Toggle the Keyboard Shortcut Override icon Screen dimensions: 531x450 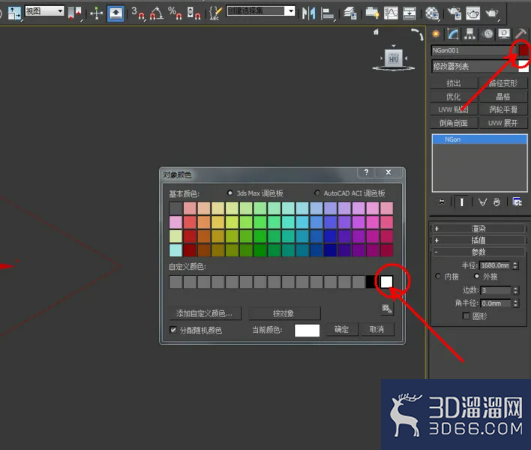tap(115, 13)
